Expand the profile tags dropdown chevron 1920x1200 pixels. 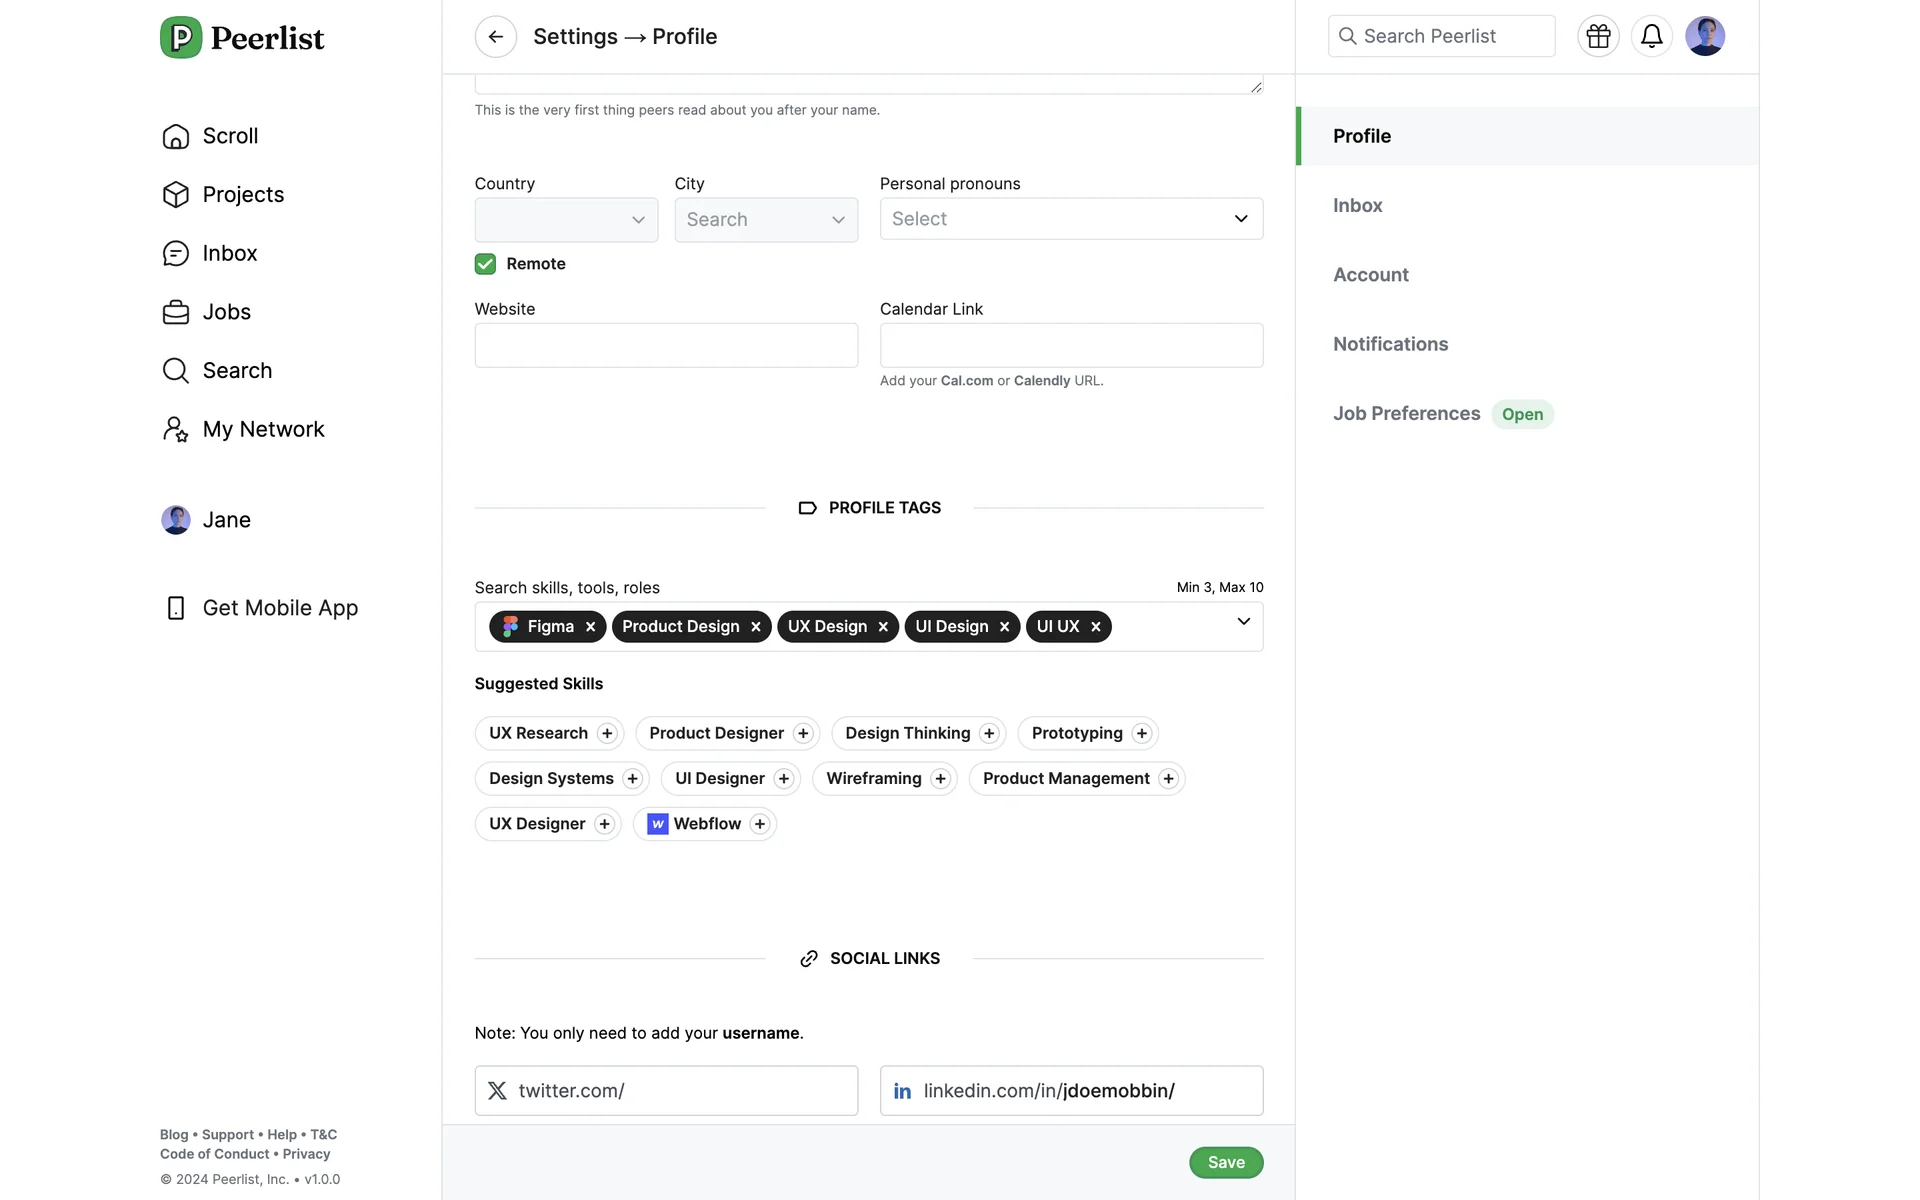point(1243,622)
